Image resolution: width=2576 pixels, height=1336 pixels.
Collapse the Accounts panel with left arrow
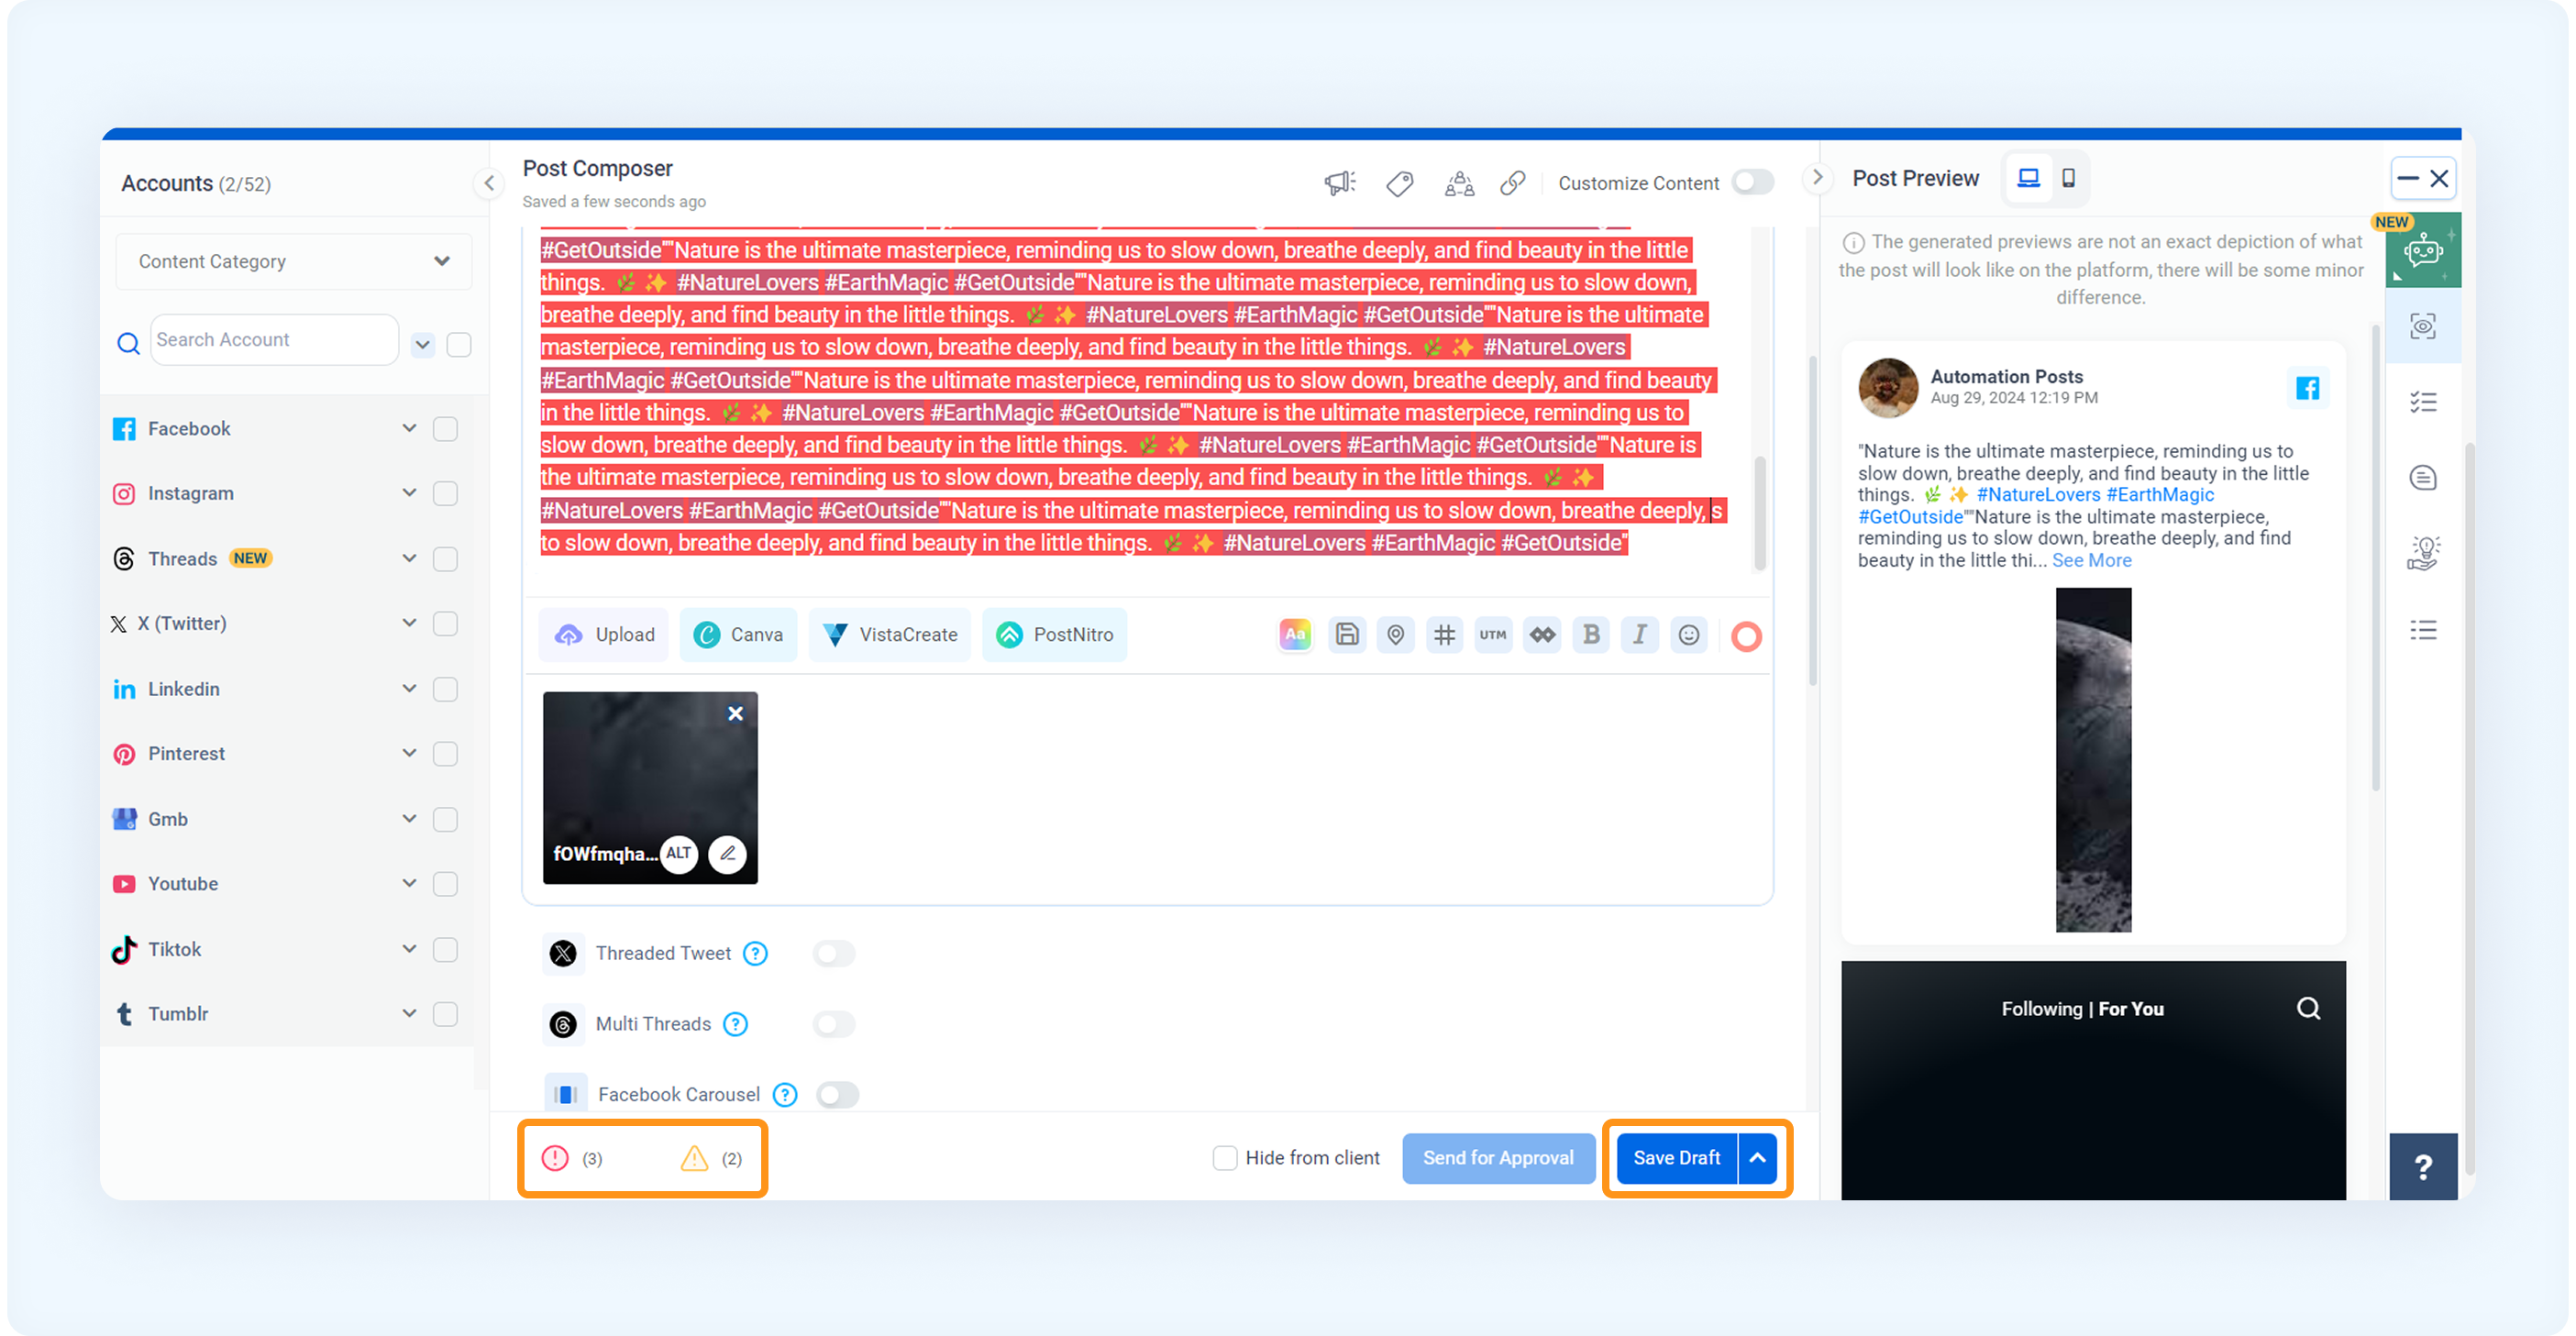coord(489,183)
